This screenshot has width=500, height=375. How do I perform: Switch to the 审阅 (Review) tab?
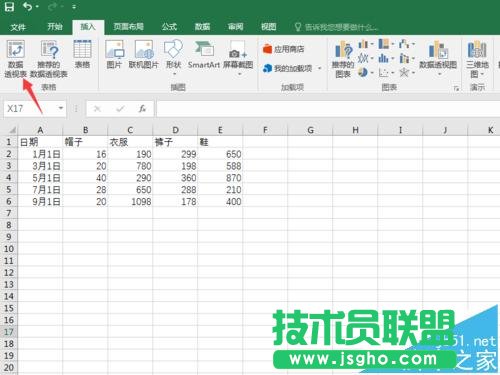click(x=235, y=27)
